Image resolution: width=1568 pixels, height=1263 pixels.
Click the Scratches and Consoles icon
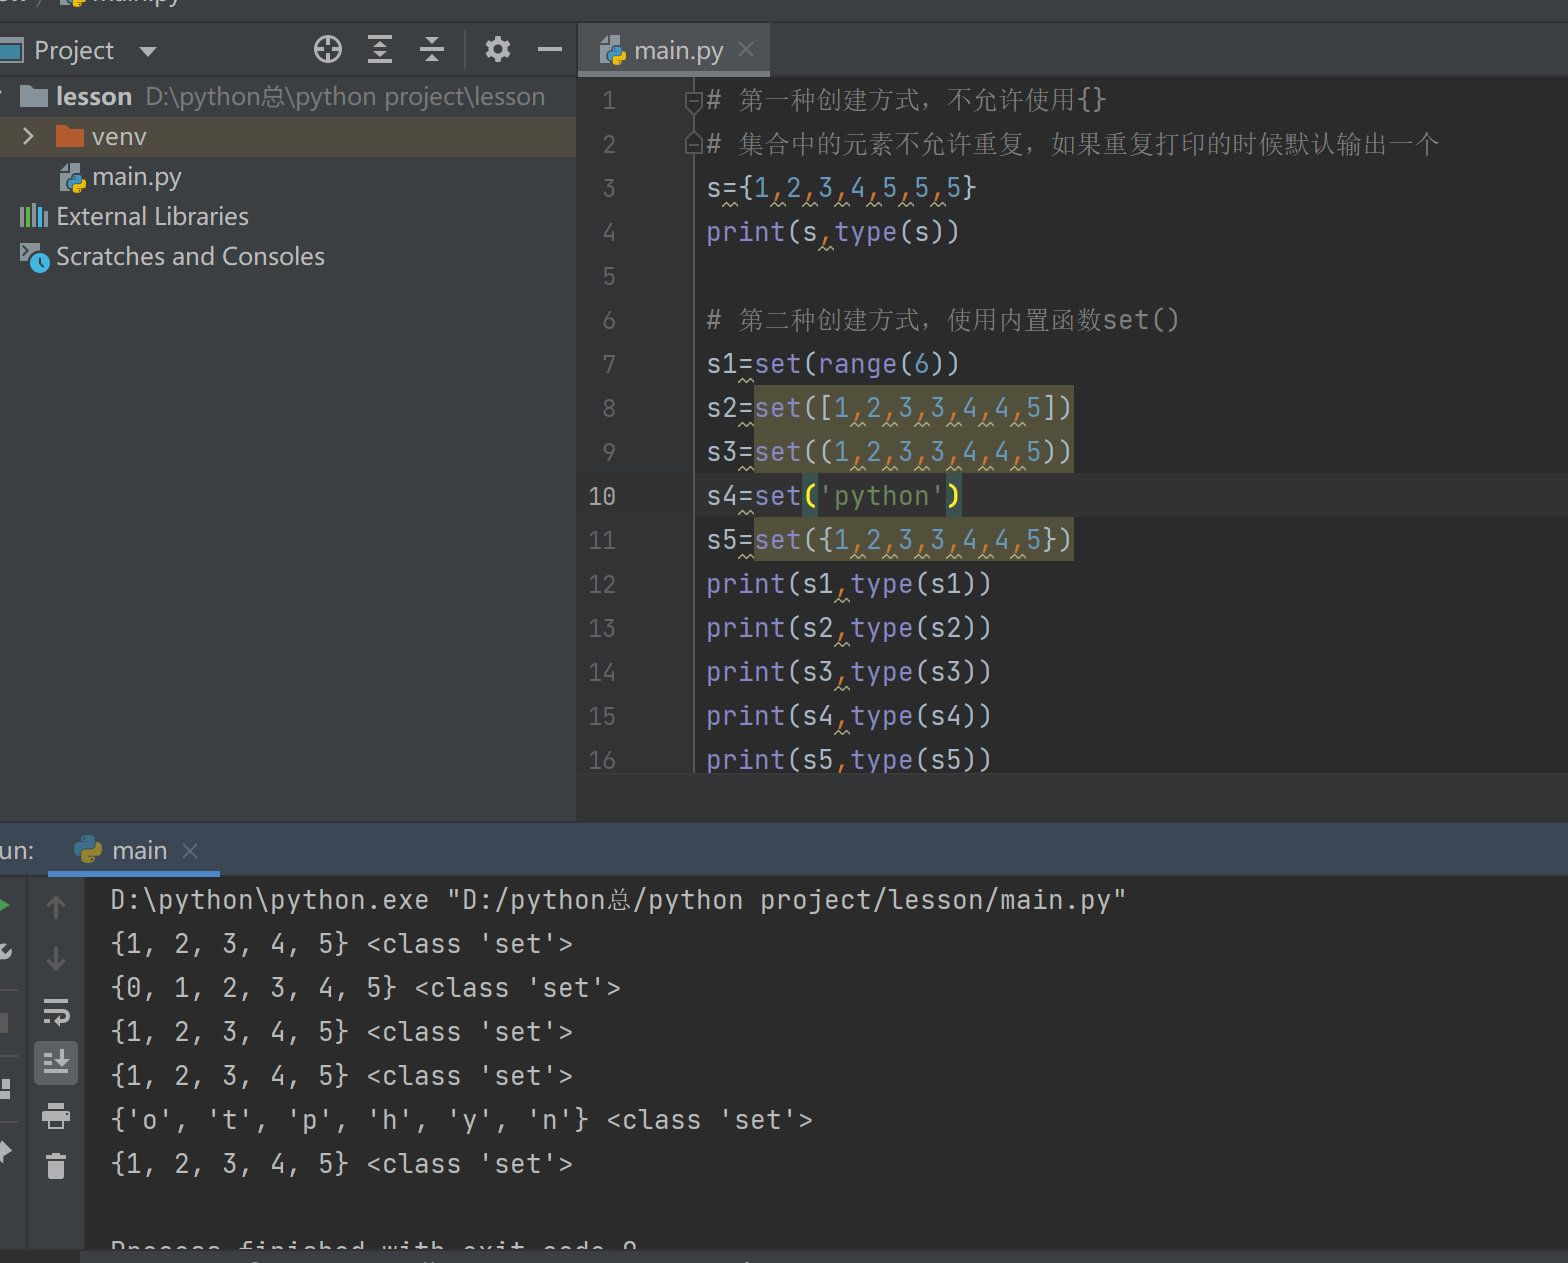(34, 257)
